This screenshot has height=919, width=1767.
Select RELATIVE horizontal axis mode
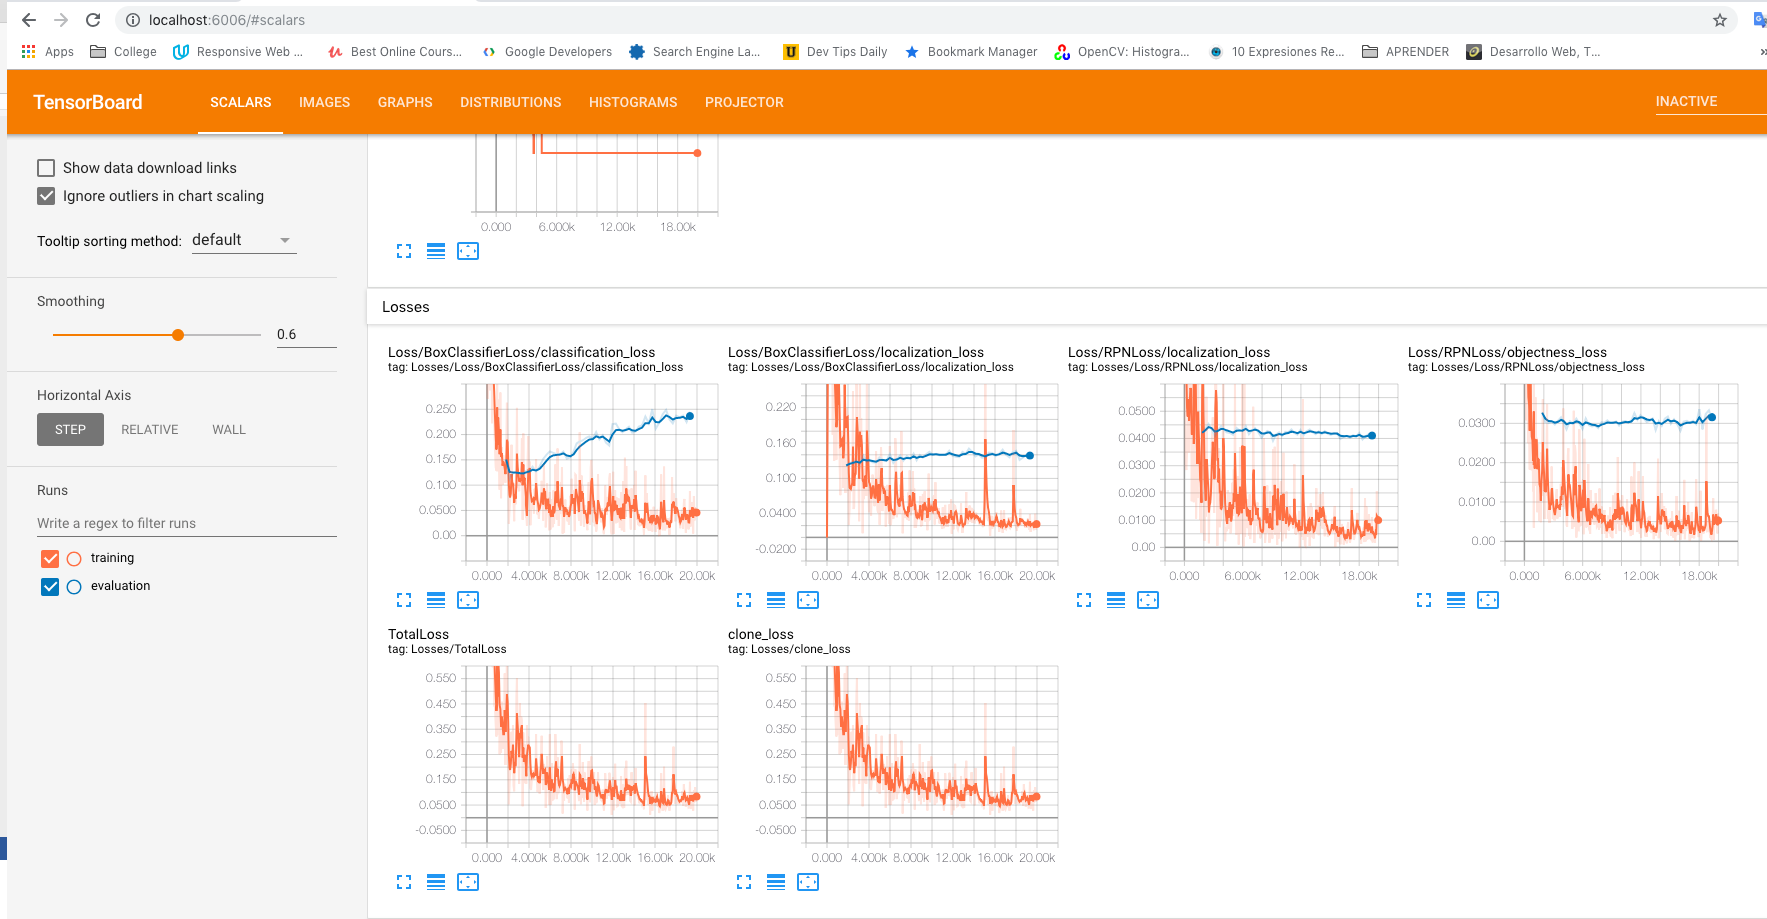[150, 430]
